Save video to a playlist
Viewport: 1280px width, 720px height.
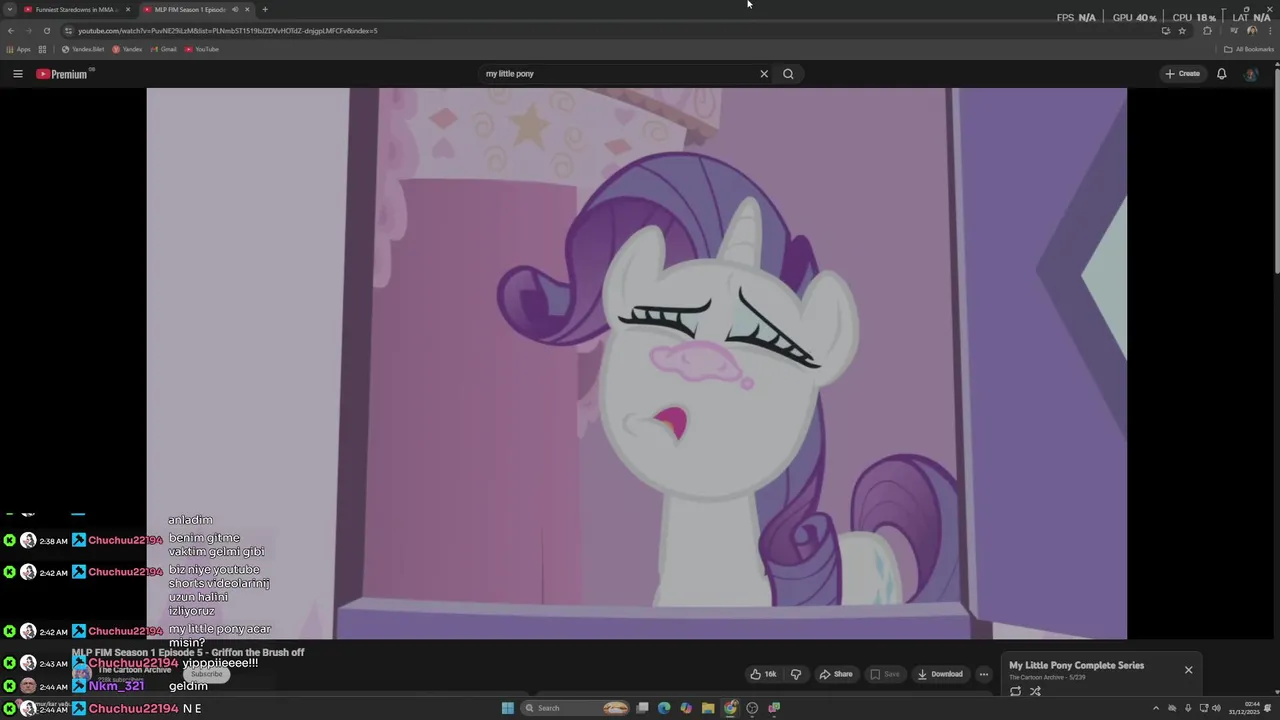tap(885, 674)
